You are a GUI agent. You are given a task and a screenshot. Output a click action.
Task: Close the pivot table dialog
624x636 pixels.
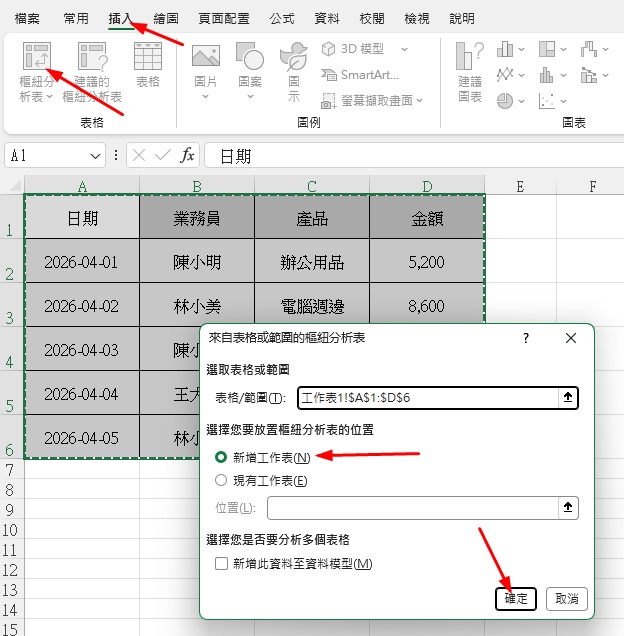tap(571, 338)
